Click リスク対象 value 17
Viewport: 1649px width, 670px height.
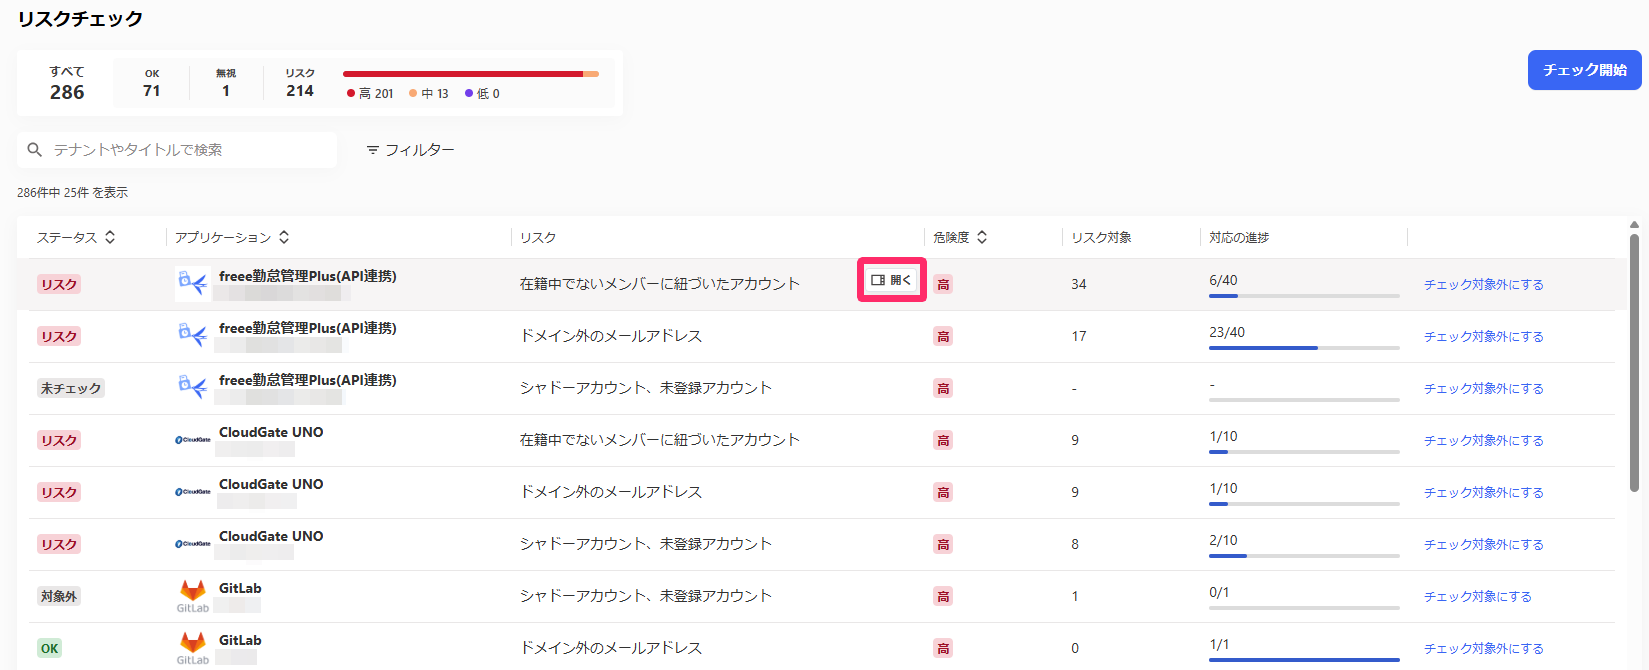click(1079, 336)
